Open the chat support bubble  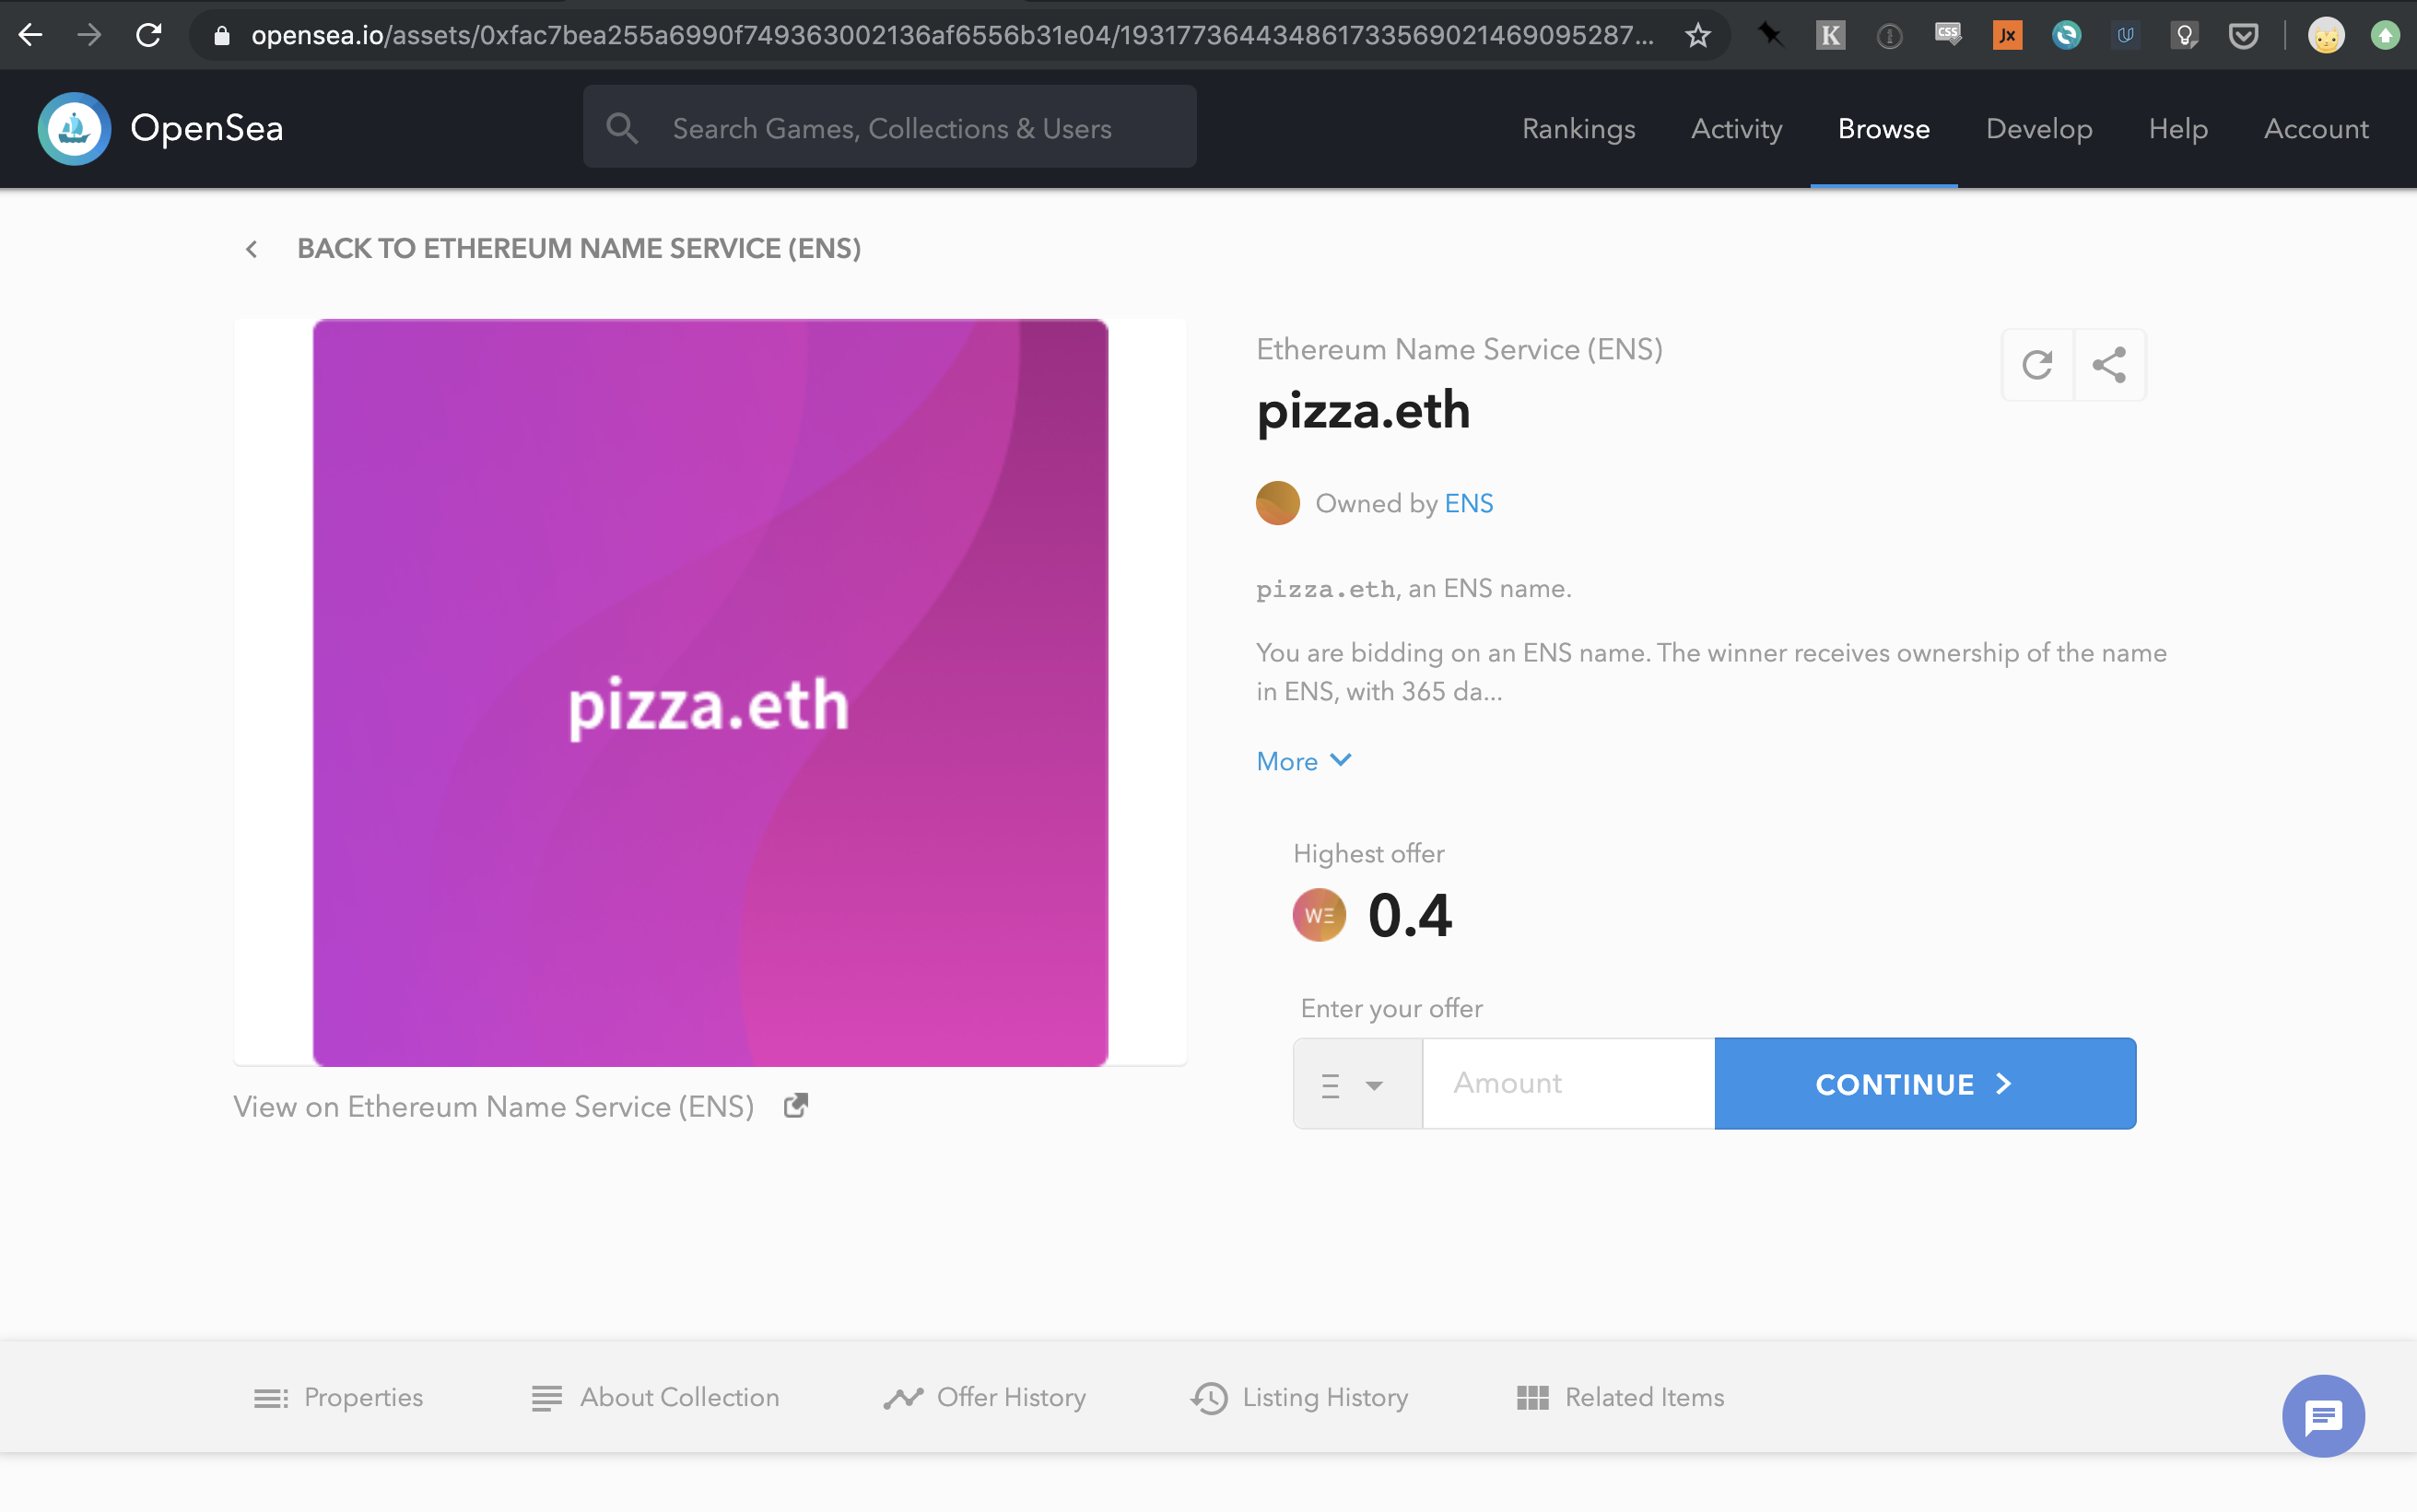(x=2322, y=1416)
